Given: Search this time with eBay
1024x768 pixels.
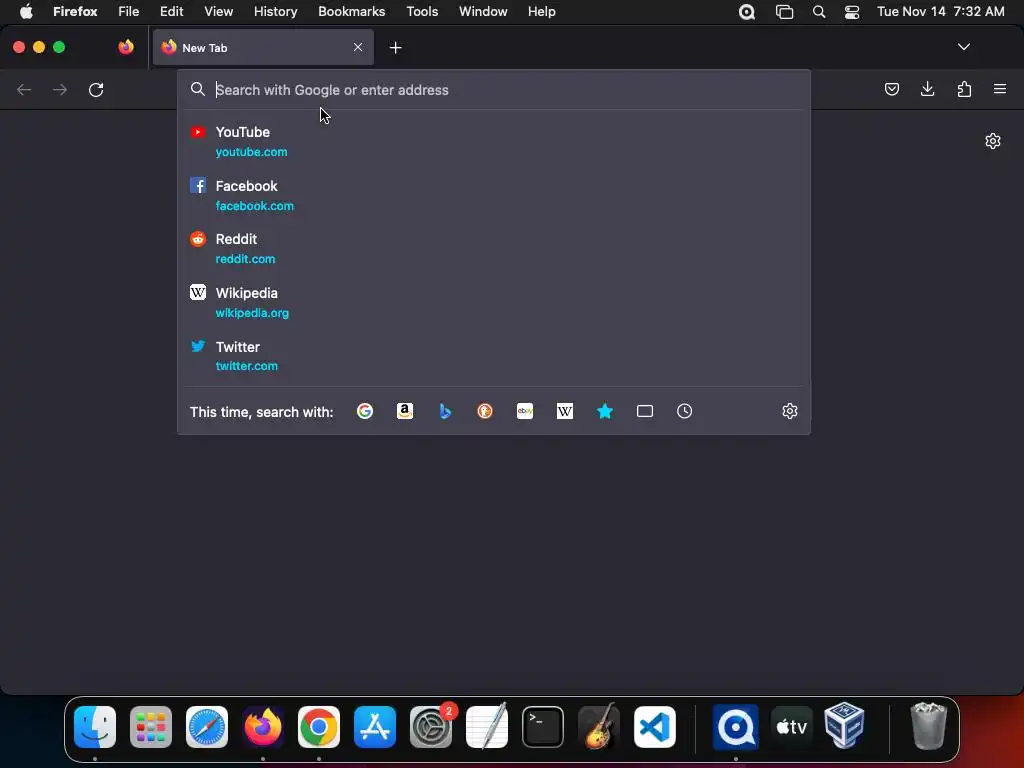Looking at the screenshot, I should pos(524,411).
